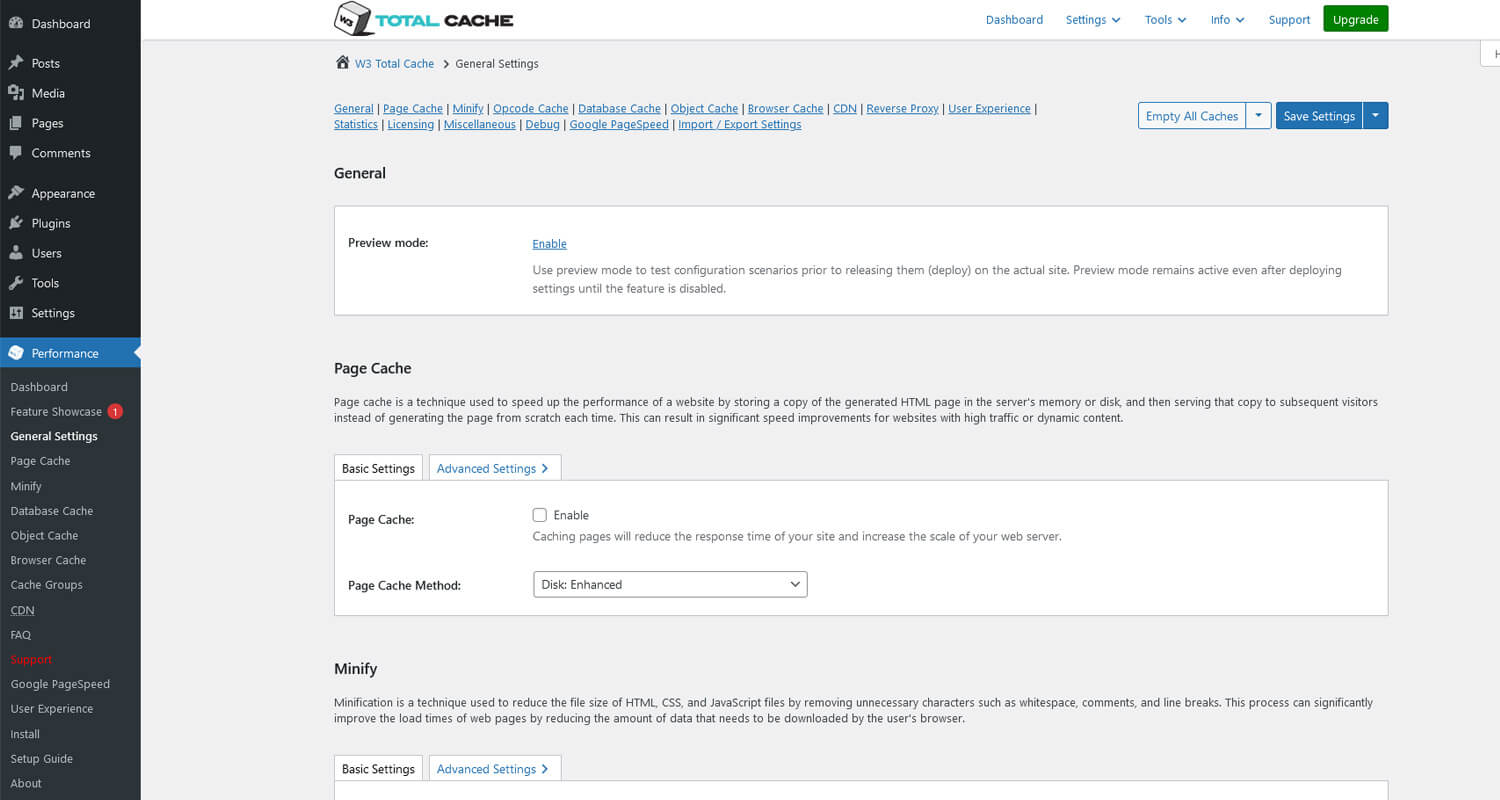Jump to Opcode Cache anchor link
Image resolution: width=1500 pixels, height=800 pixels.
[531, 108]
